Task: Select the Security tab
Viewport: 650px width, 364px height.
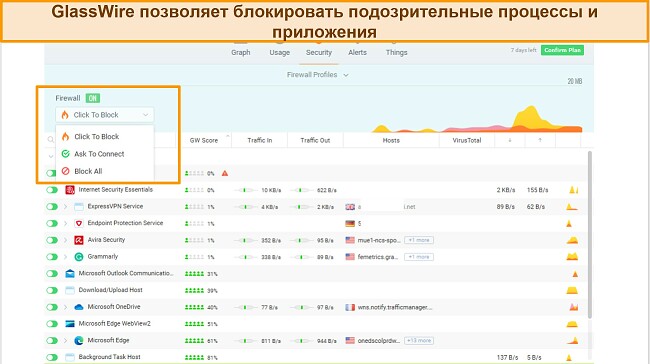Action: click(x=319, y=52)
